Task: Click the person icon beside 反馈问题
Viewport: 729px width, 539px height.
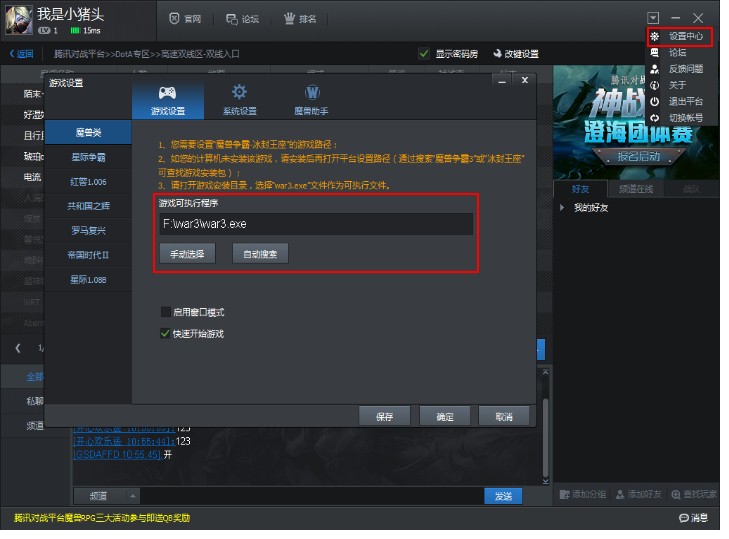Action: tap(655, 69)
